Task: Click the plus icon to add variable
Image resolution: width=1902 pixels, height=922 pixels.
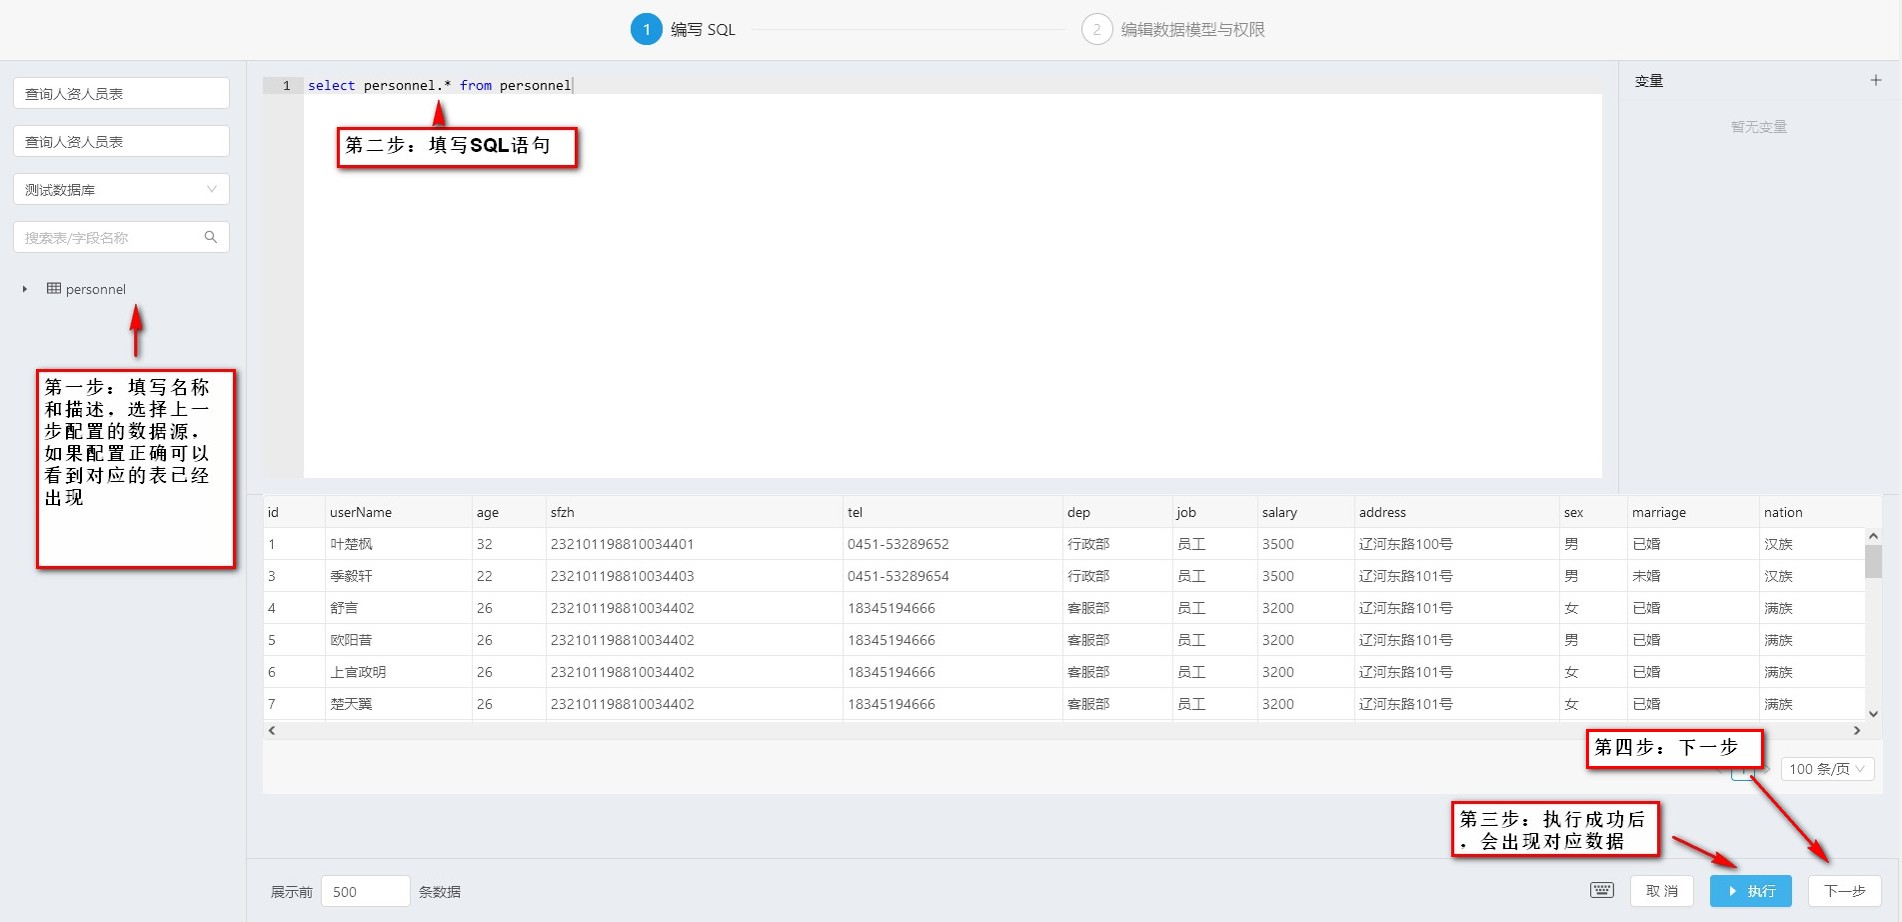Action: [x=1875, y=80]
